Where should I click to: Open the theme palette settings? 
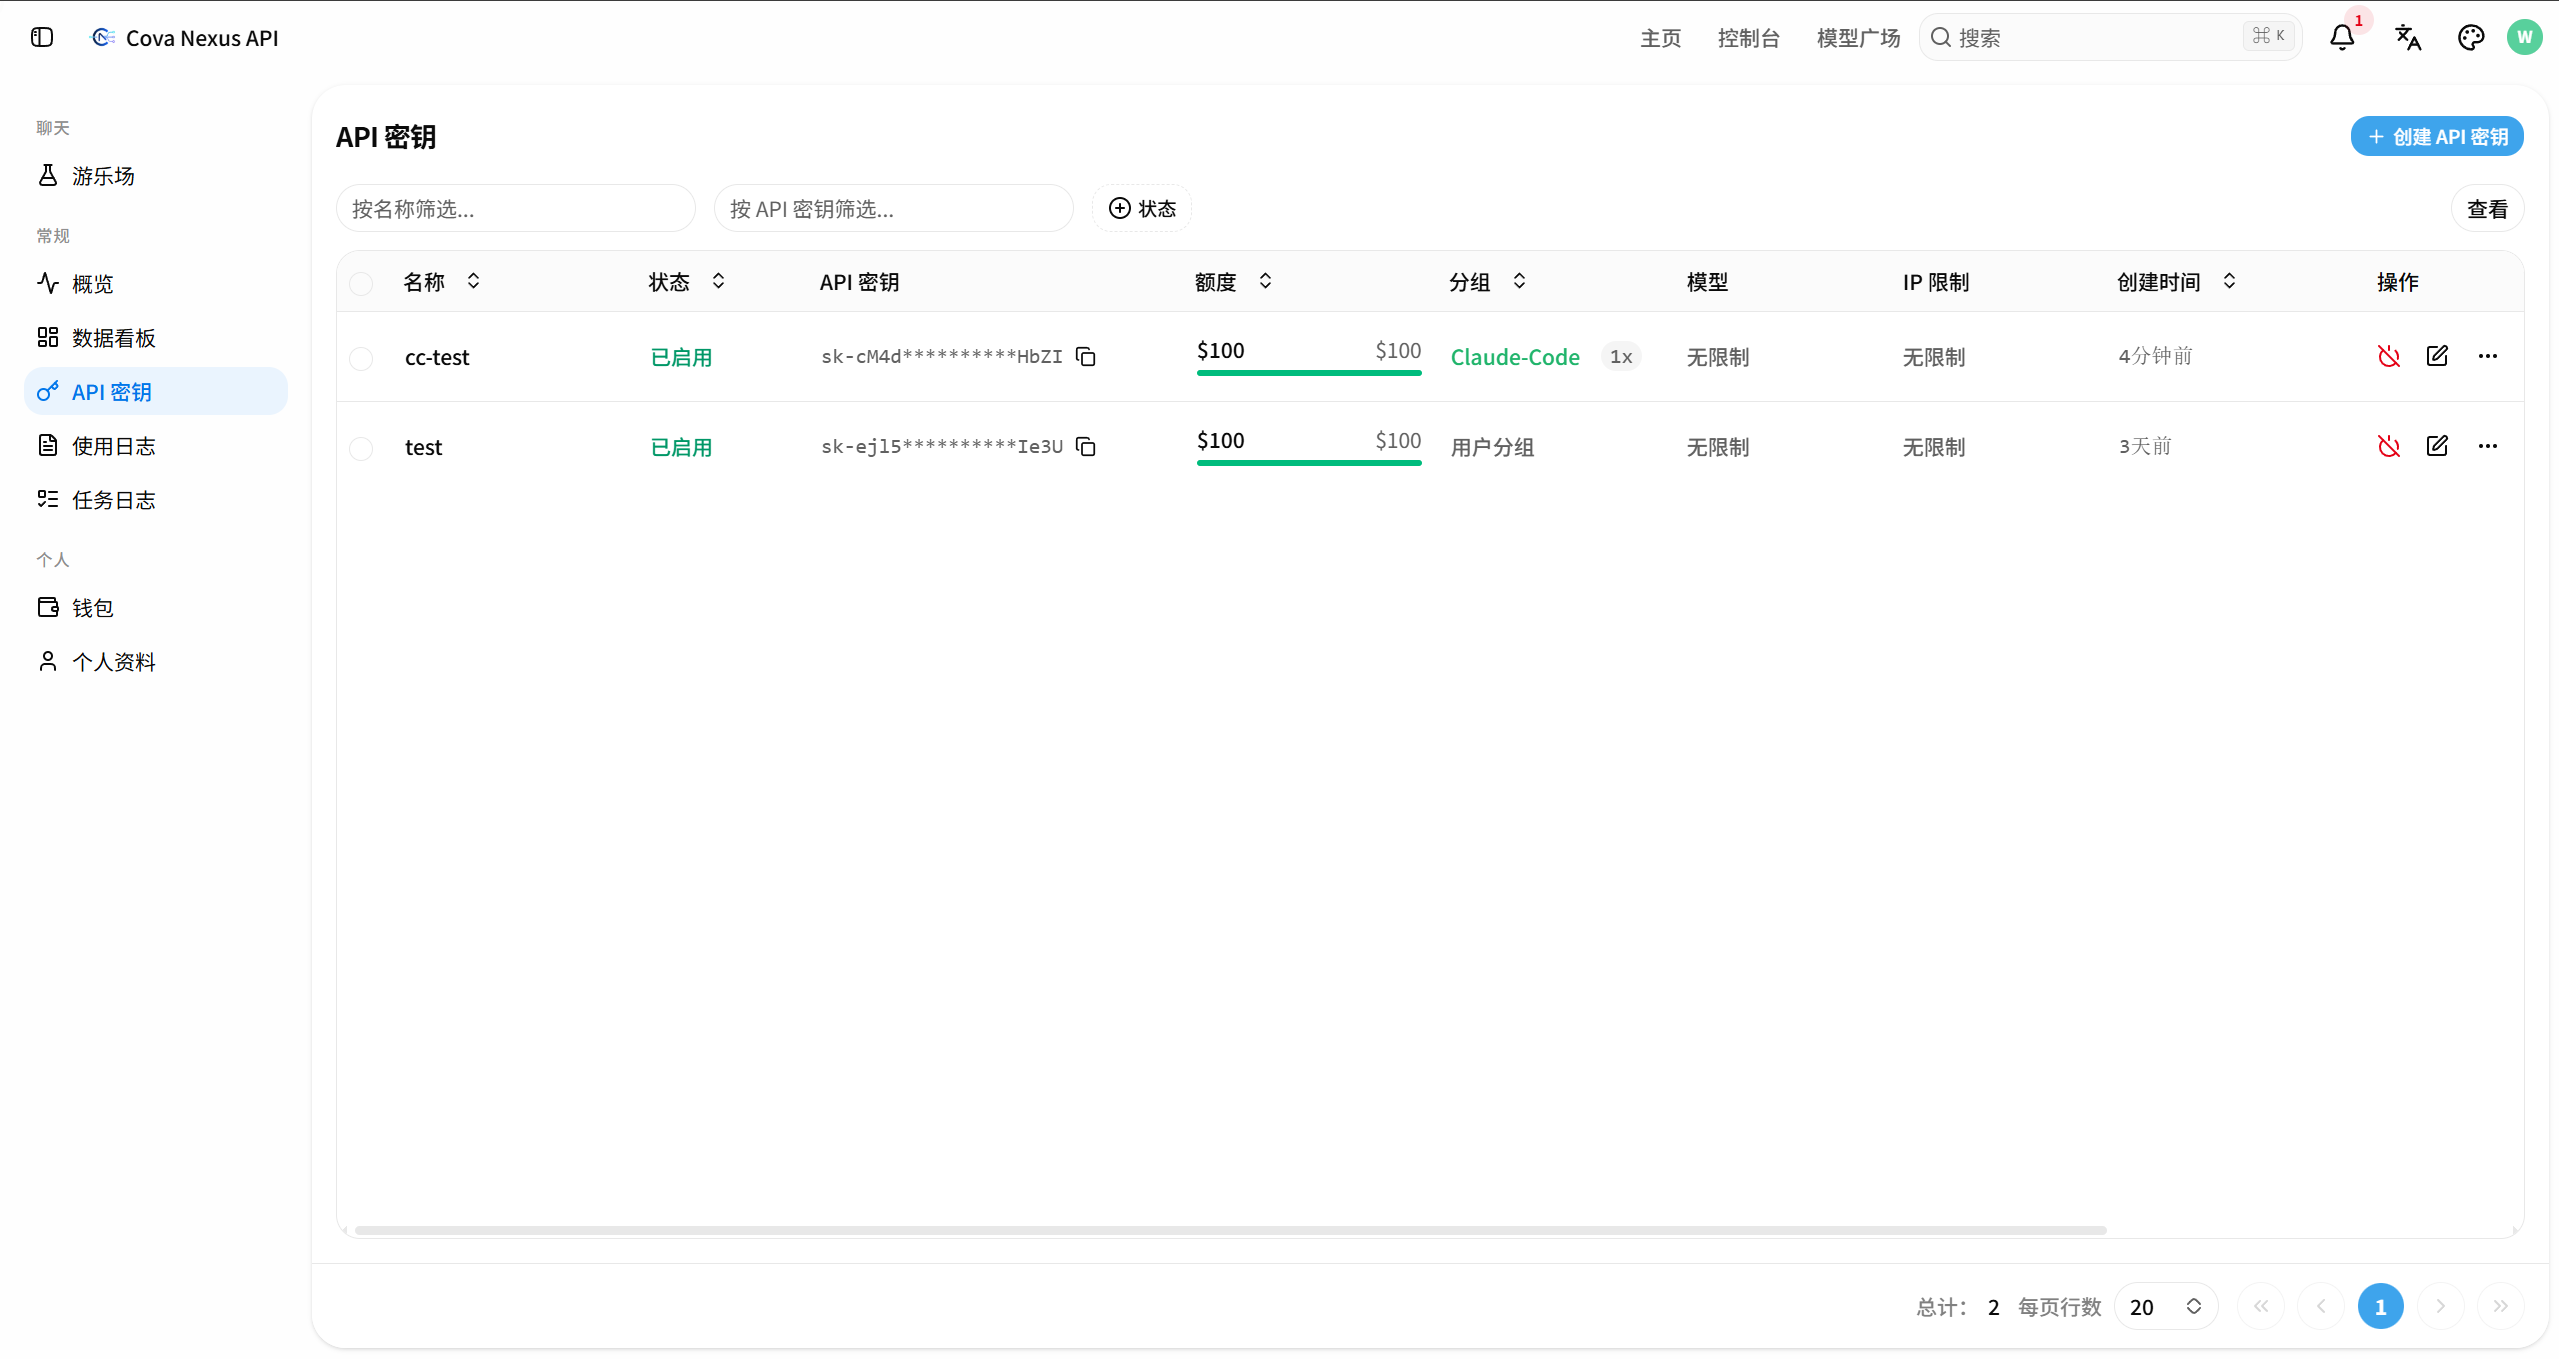coord(2471,38)
